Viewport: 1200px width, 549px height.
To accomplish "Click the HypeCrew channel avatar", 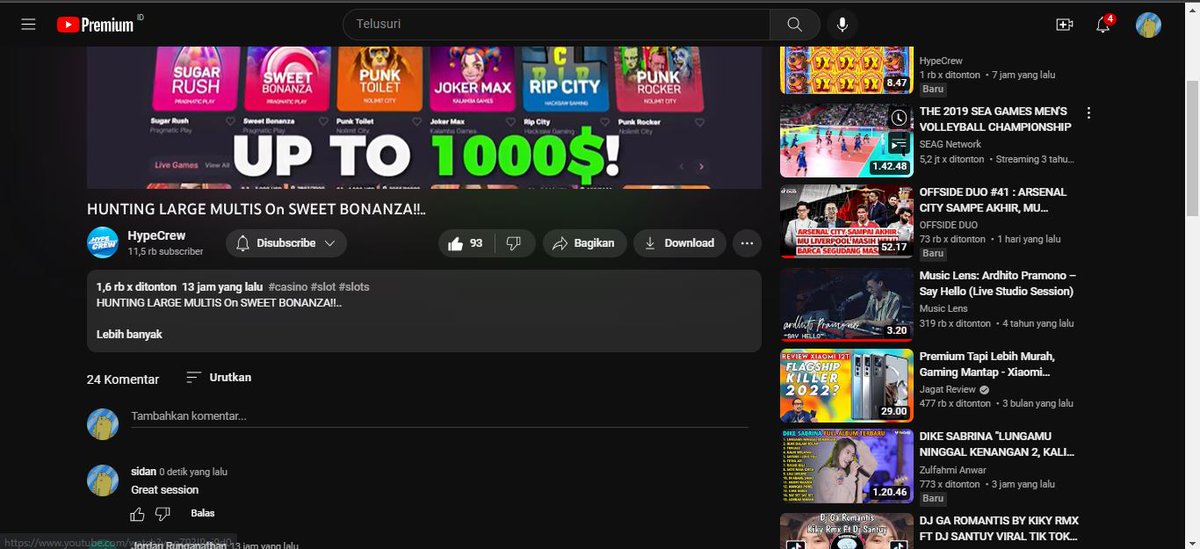I will [x=104, y=243].
